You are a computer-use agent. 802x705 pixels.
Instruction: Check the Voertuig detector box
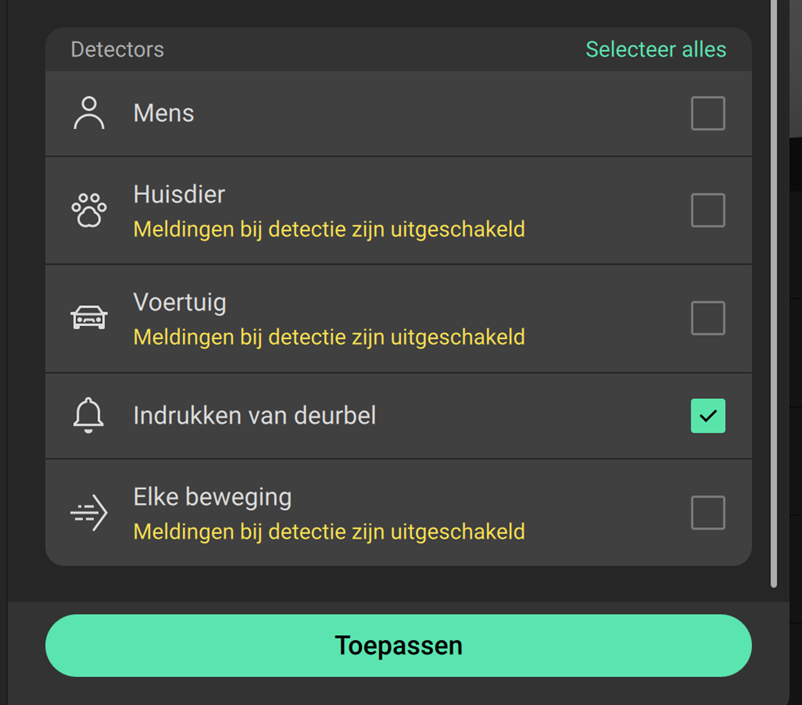(x=708, y=318)
